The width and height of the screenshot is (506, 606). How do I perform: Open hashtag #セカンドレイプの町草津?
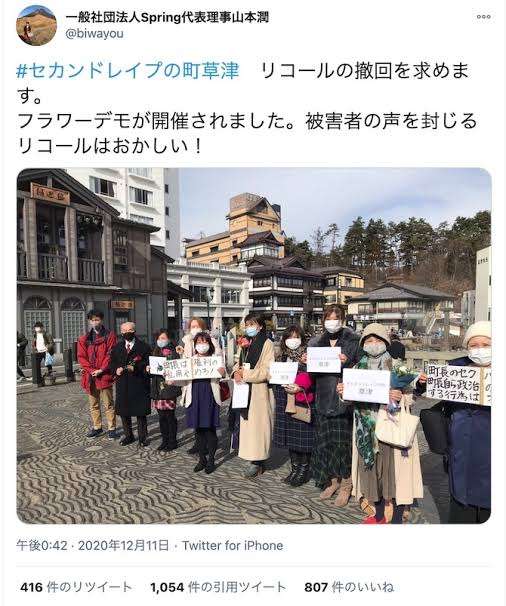[x=128, y=71]
